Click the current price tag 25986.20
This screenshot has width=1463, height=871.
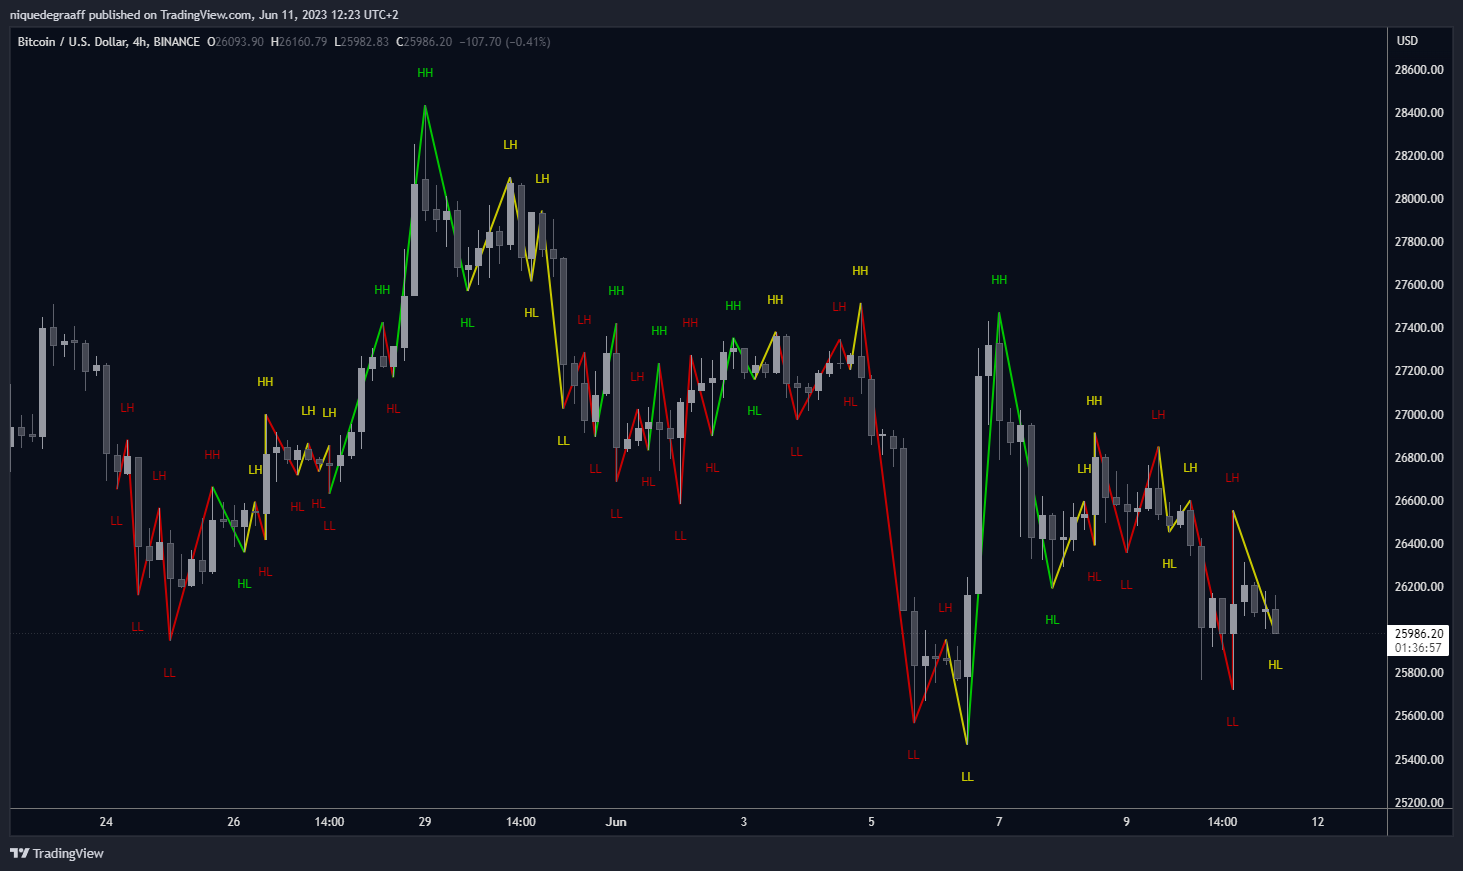[x=1419, y=634]
